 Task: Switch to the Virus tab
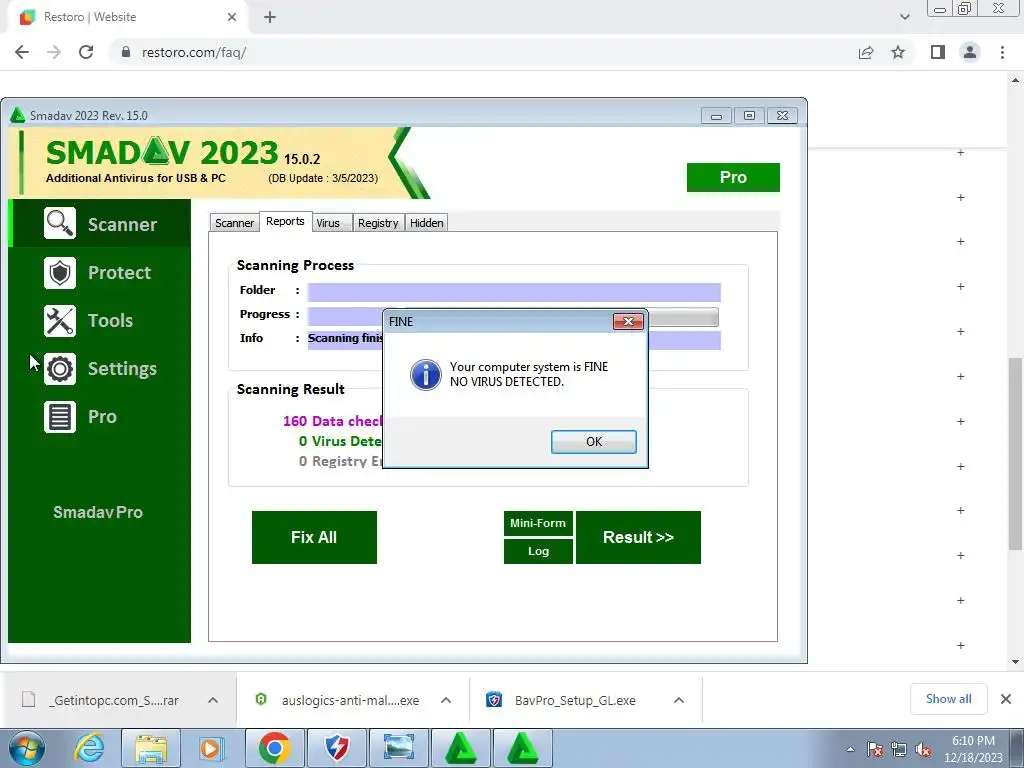[x=332, y=223]
